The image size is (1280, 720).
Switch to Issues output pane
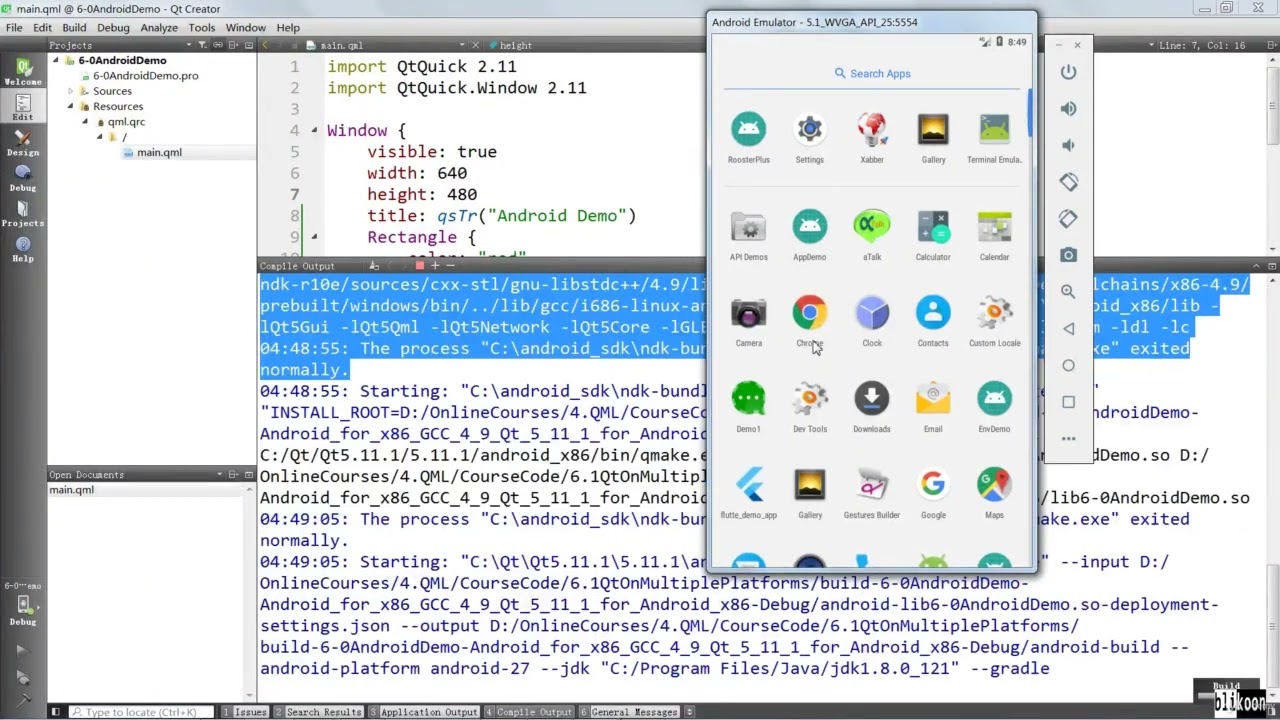(x=245, y=712)
